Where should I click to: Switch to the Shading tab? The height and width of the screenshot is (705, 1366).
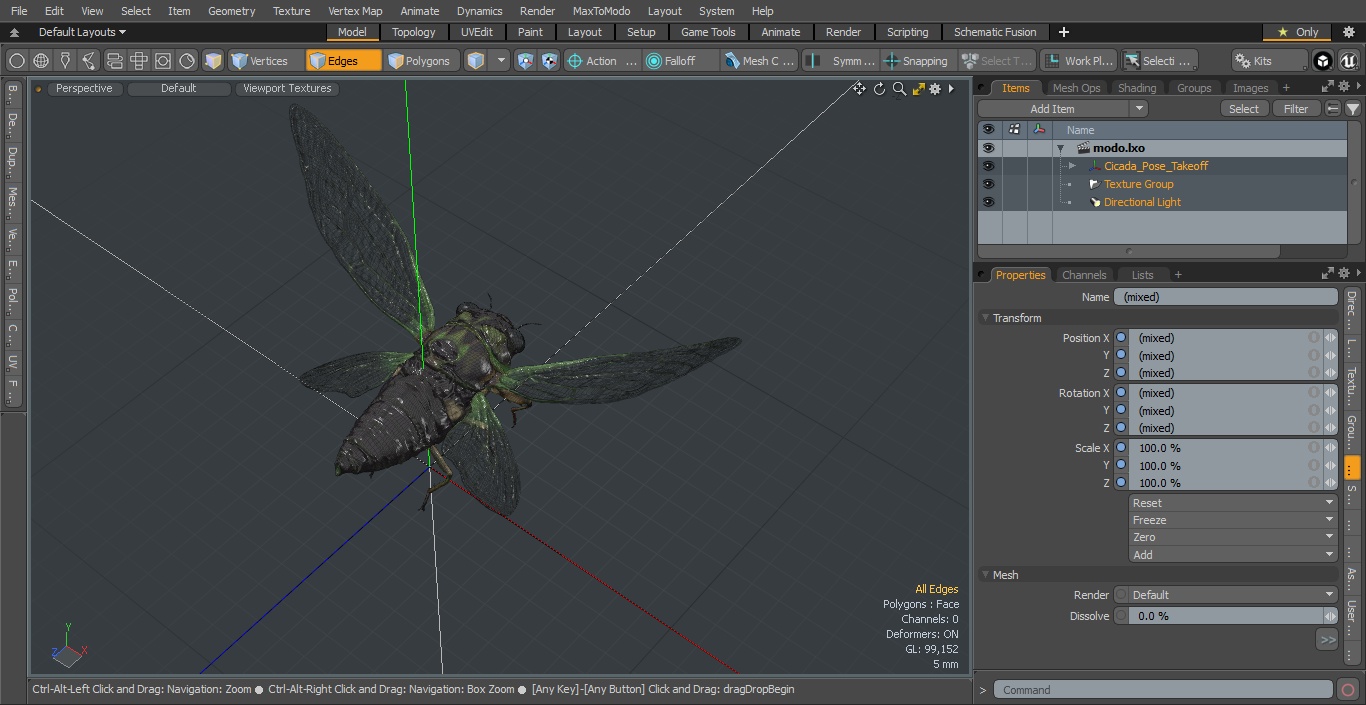pyautogui.click(x=1137, y=88)
